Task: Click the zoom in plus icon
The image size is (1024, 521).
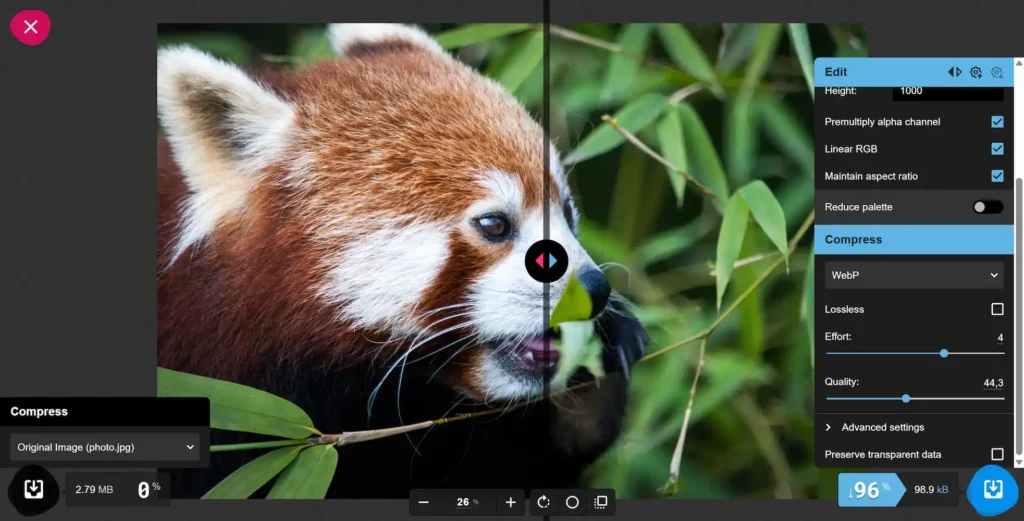Action: coord(510,502)
